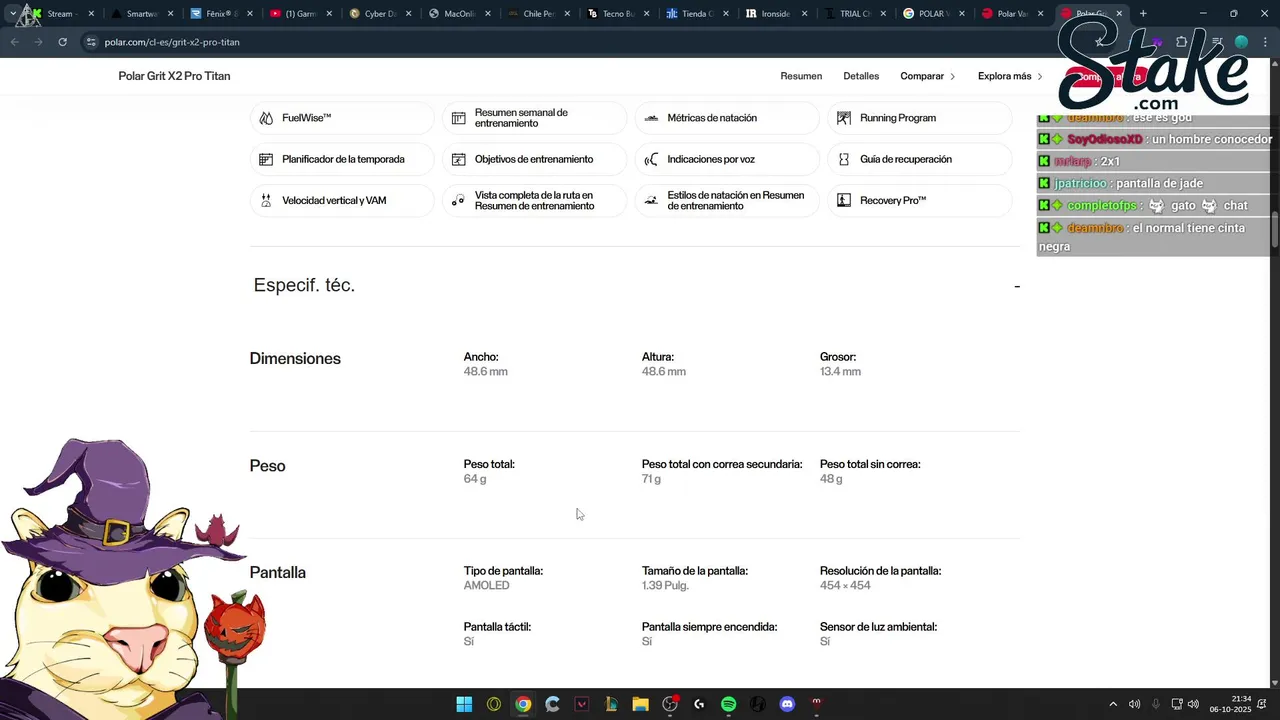This screenshot has width=1280, height=720.
Task: Click the Velocidad vertical y VAM icon
Action: [x=266, y=201]
